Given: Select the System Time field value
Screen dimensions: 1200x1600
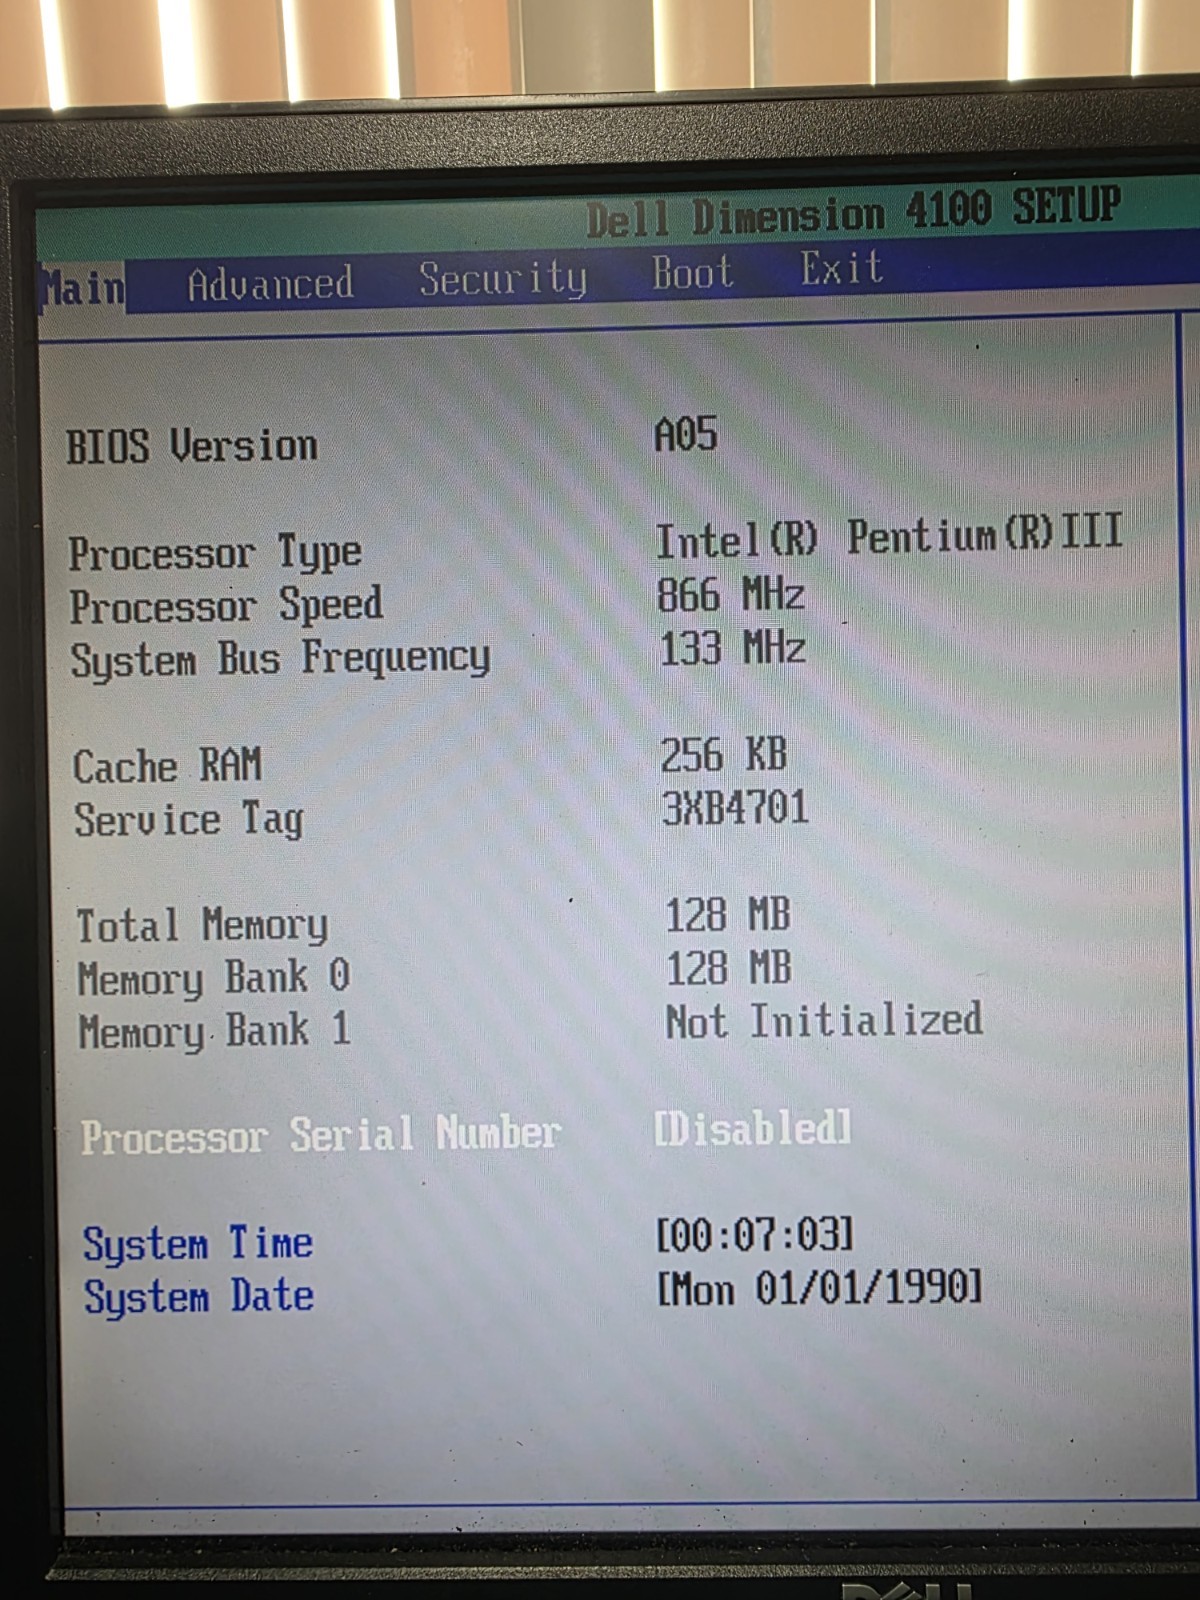Looking at the screenshot, I should [x=755, y=1235].
